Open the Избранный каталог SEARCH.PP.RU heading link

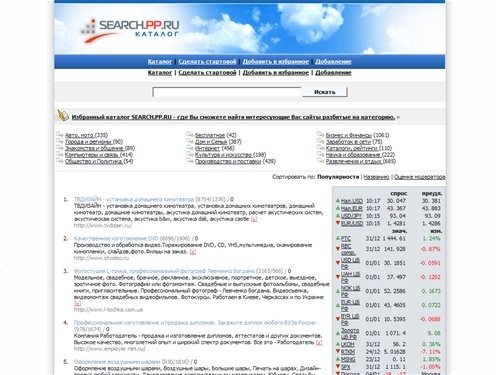tap(233, 117)
